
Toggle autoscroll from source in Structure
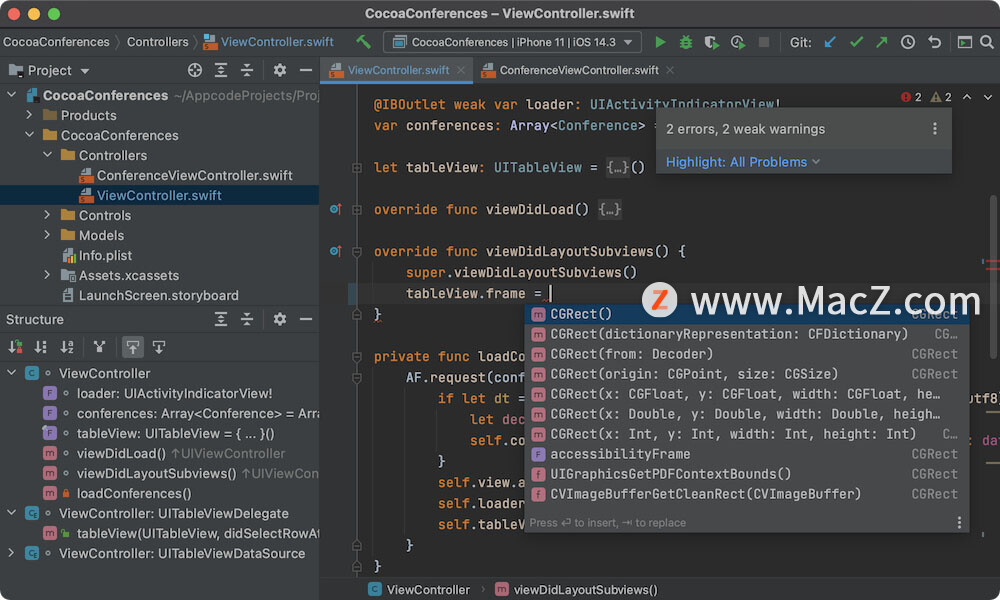point(159,347)
